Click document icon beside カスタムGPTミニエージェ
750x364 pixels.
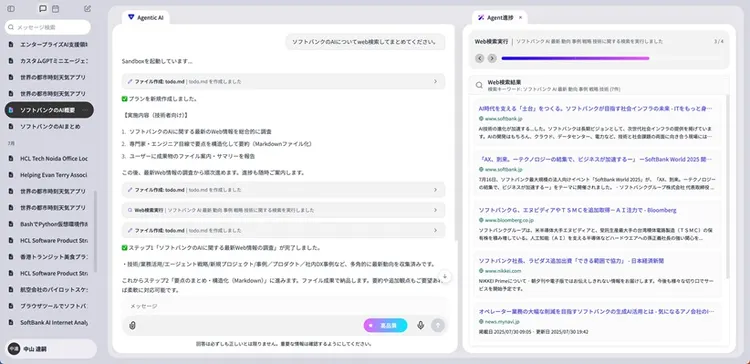11,61
